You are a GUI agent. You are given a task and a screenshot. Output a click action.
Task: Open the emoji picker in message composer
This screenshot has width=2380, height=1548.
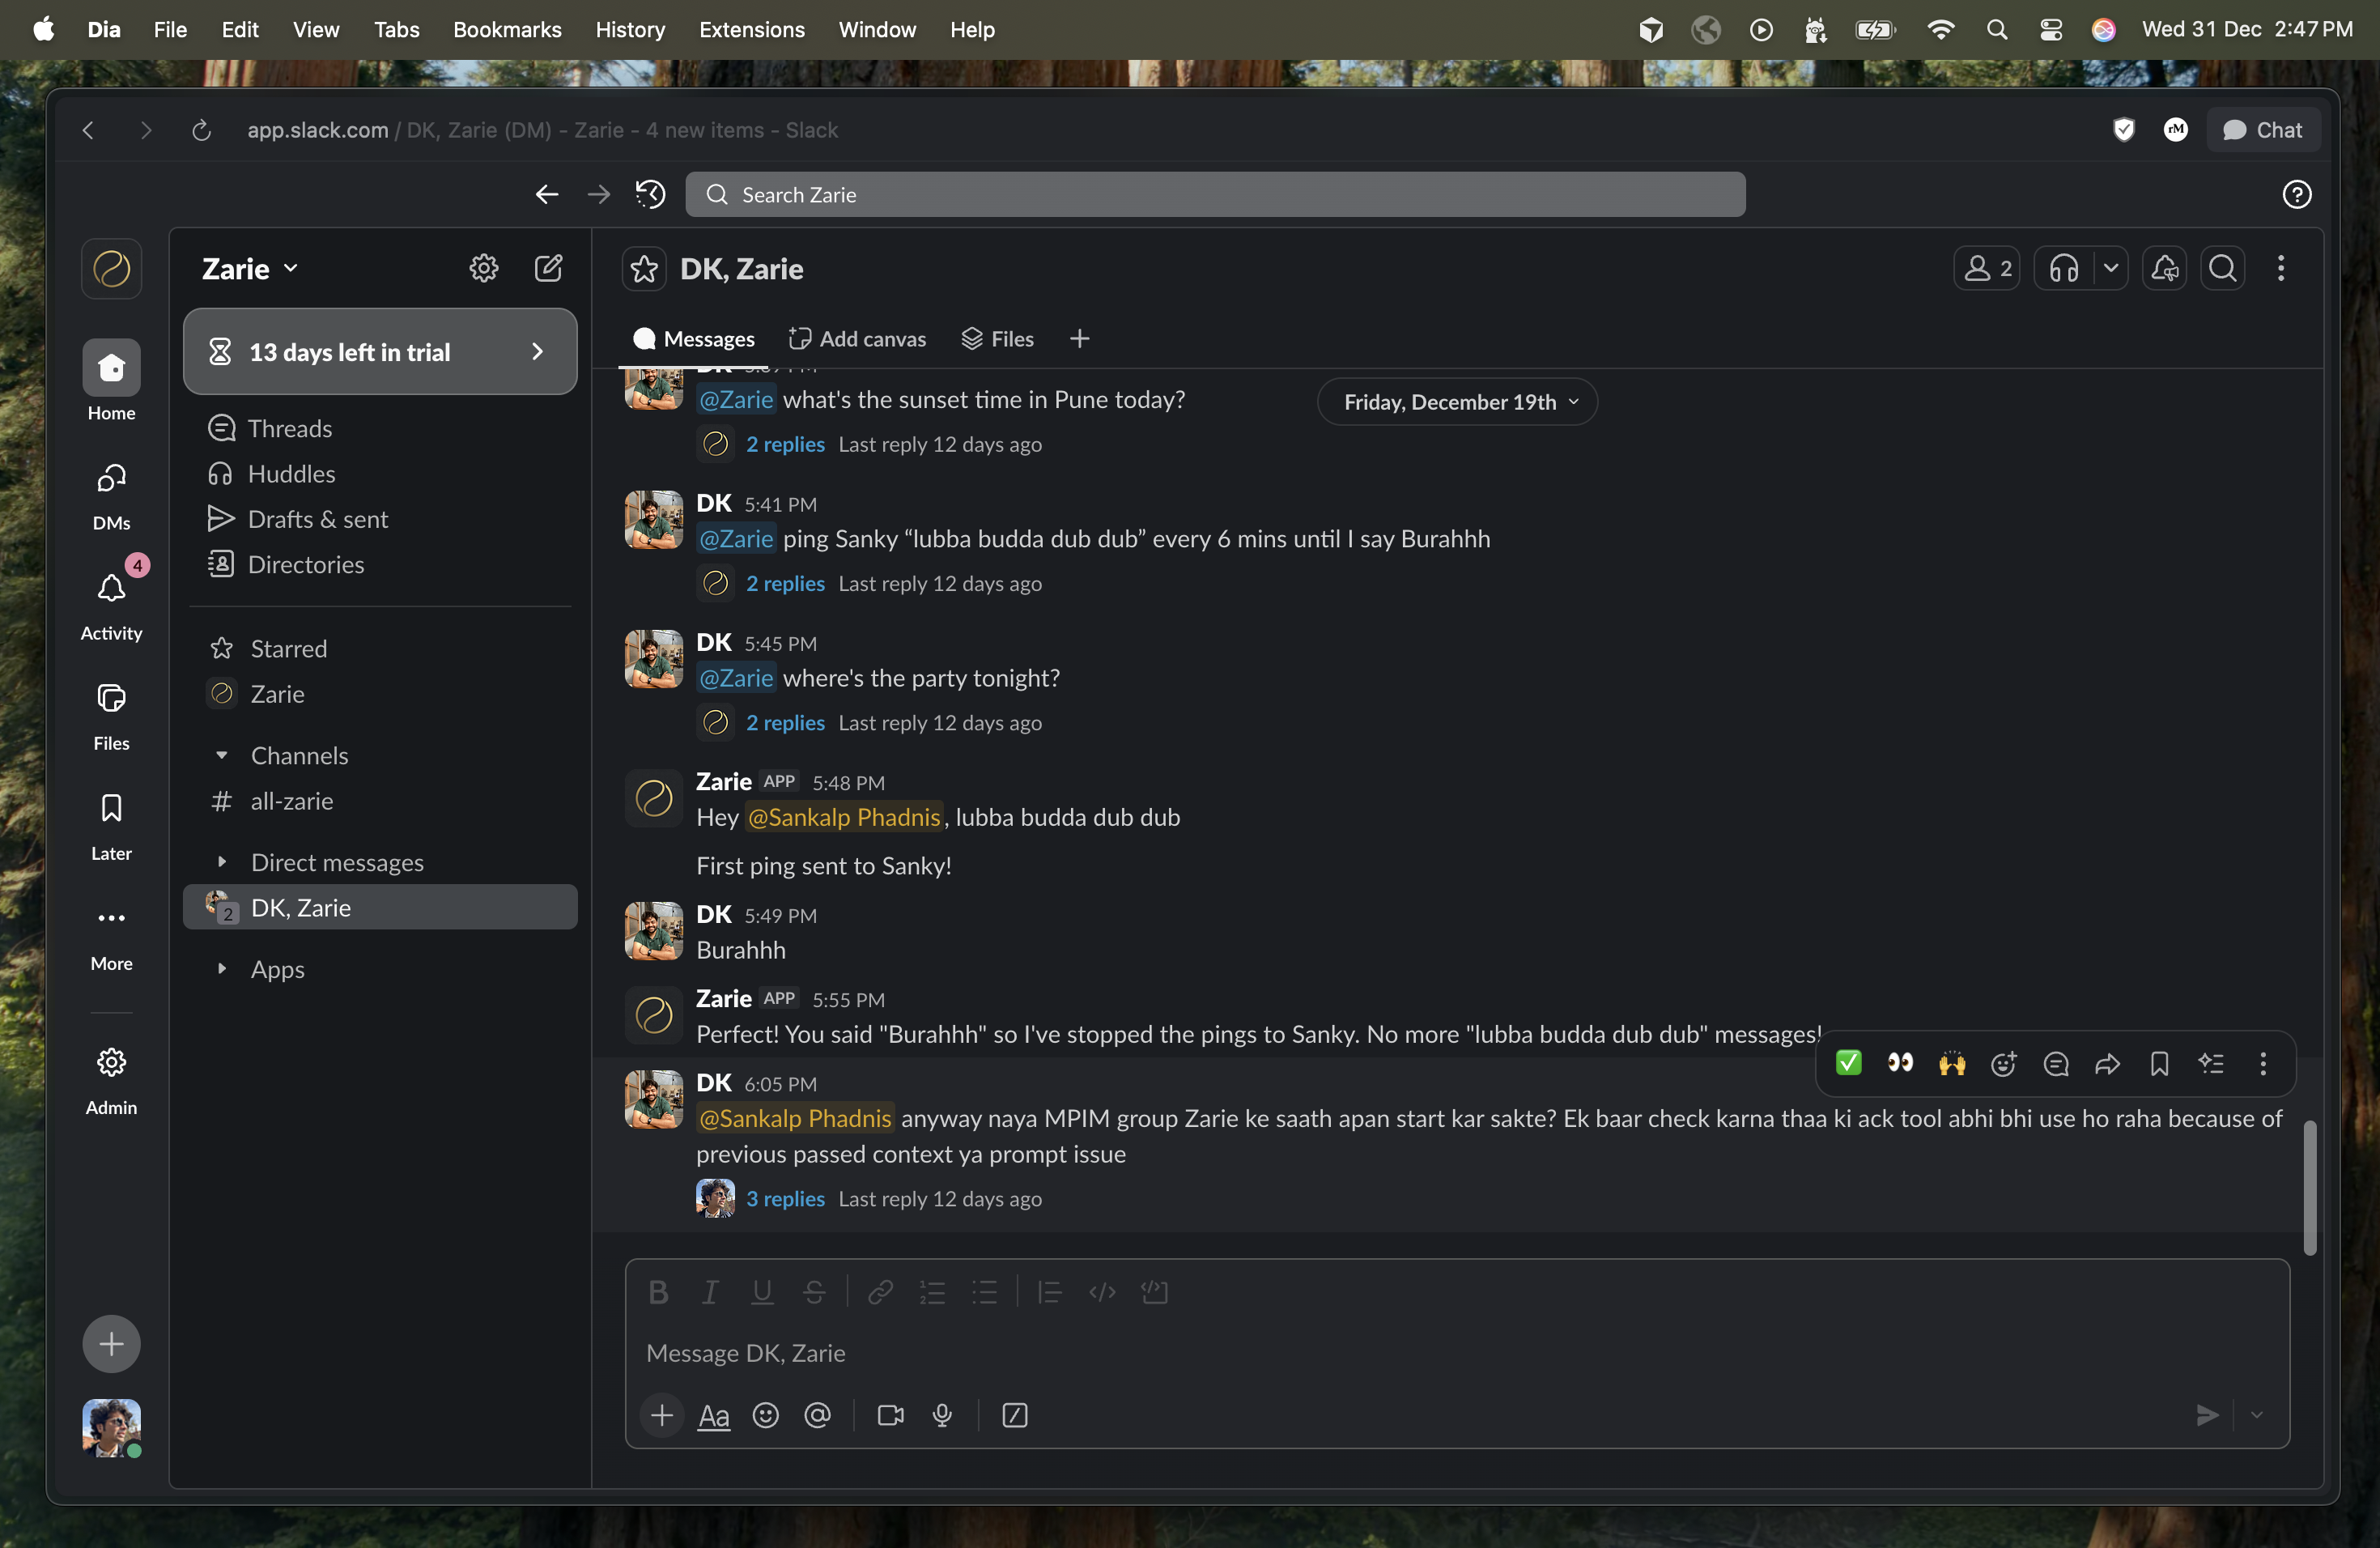(765, 1416)
